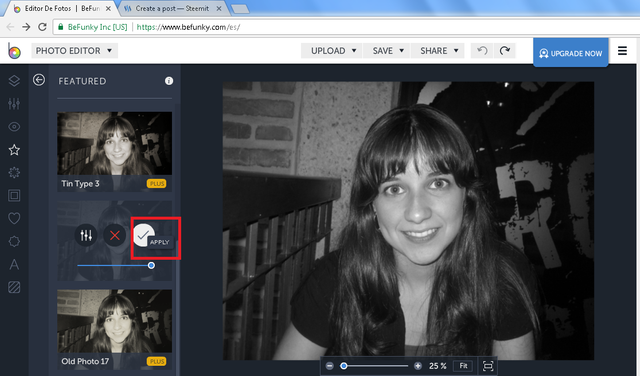Click the main photo on the canvas

(408, 221)
